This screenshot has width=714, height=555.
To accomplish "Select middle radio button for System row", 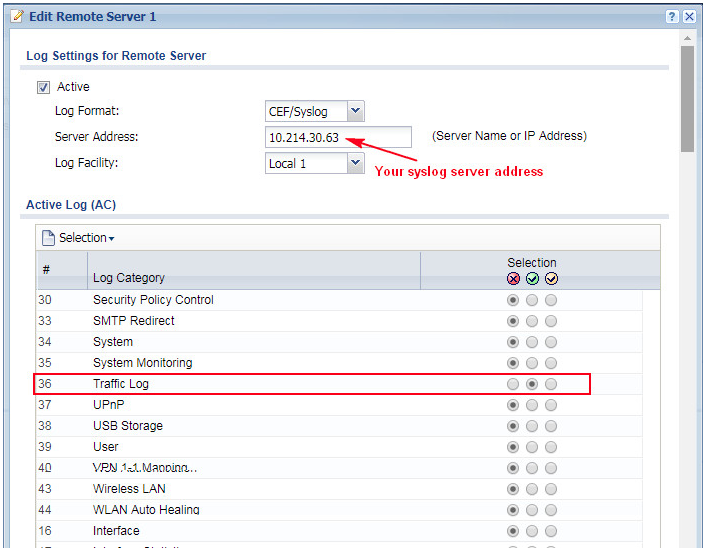I will (x=532, y=342).
